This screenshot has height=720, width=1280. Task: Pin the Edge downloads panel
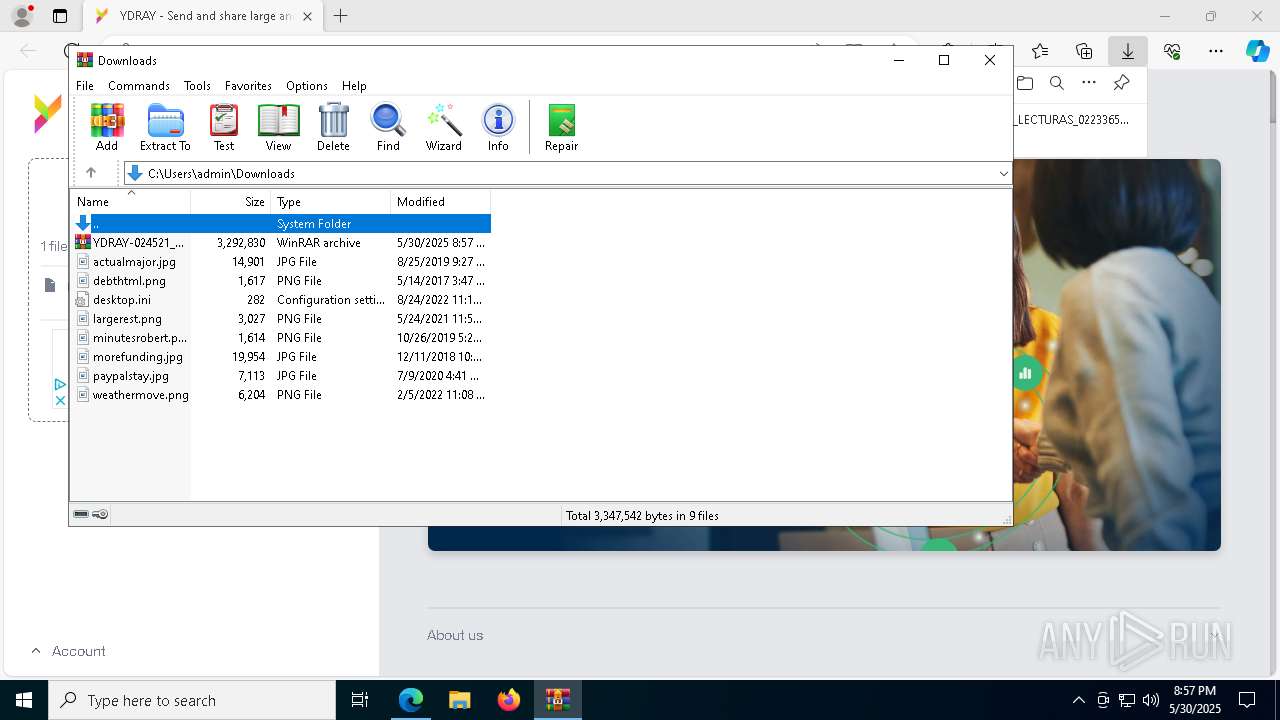tap(1121, 83)
